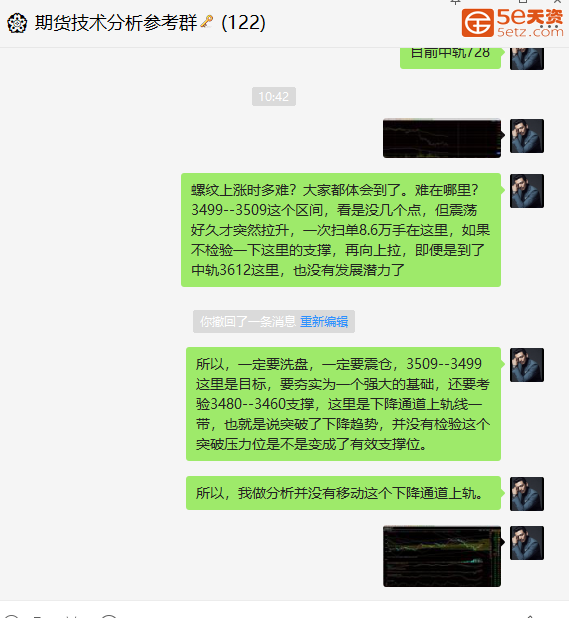The image size is (569, 618).
Task: Click the 重新编辑 link
Action: (324, 322)
